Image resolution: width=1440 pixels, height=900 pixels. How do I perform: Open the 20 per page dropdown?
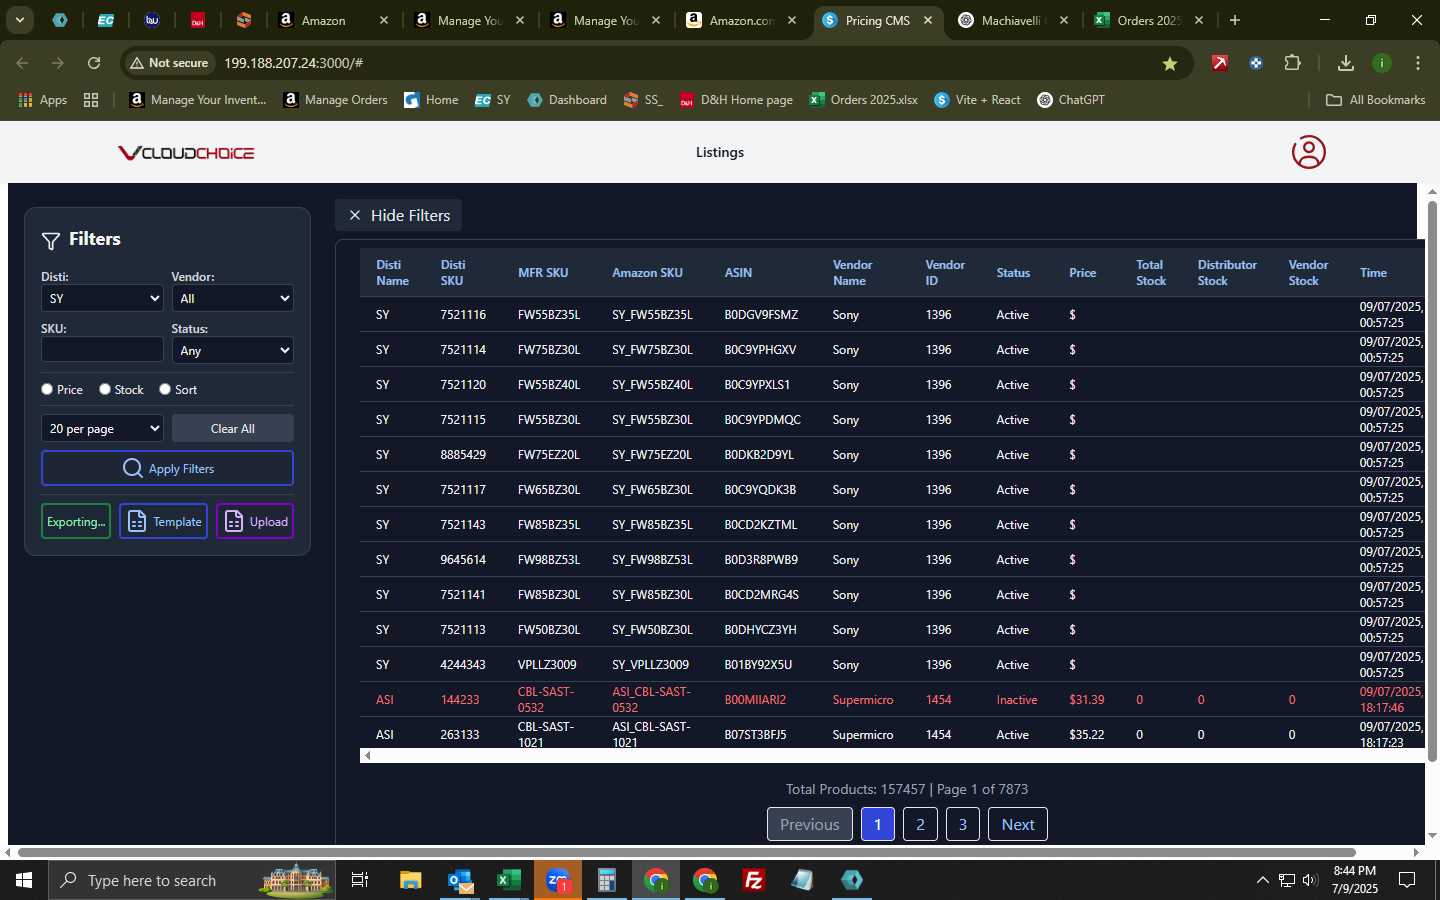[x=102, y=428]
